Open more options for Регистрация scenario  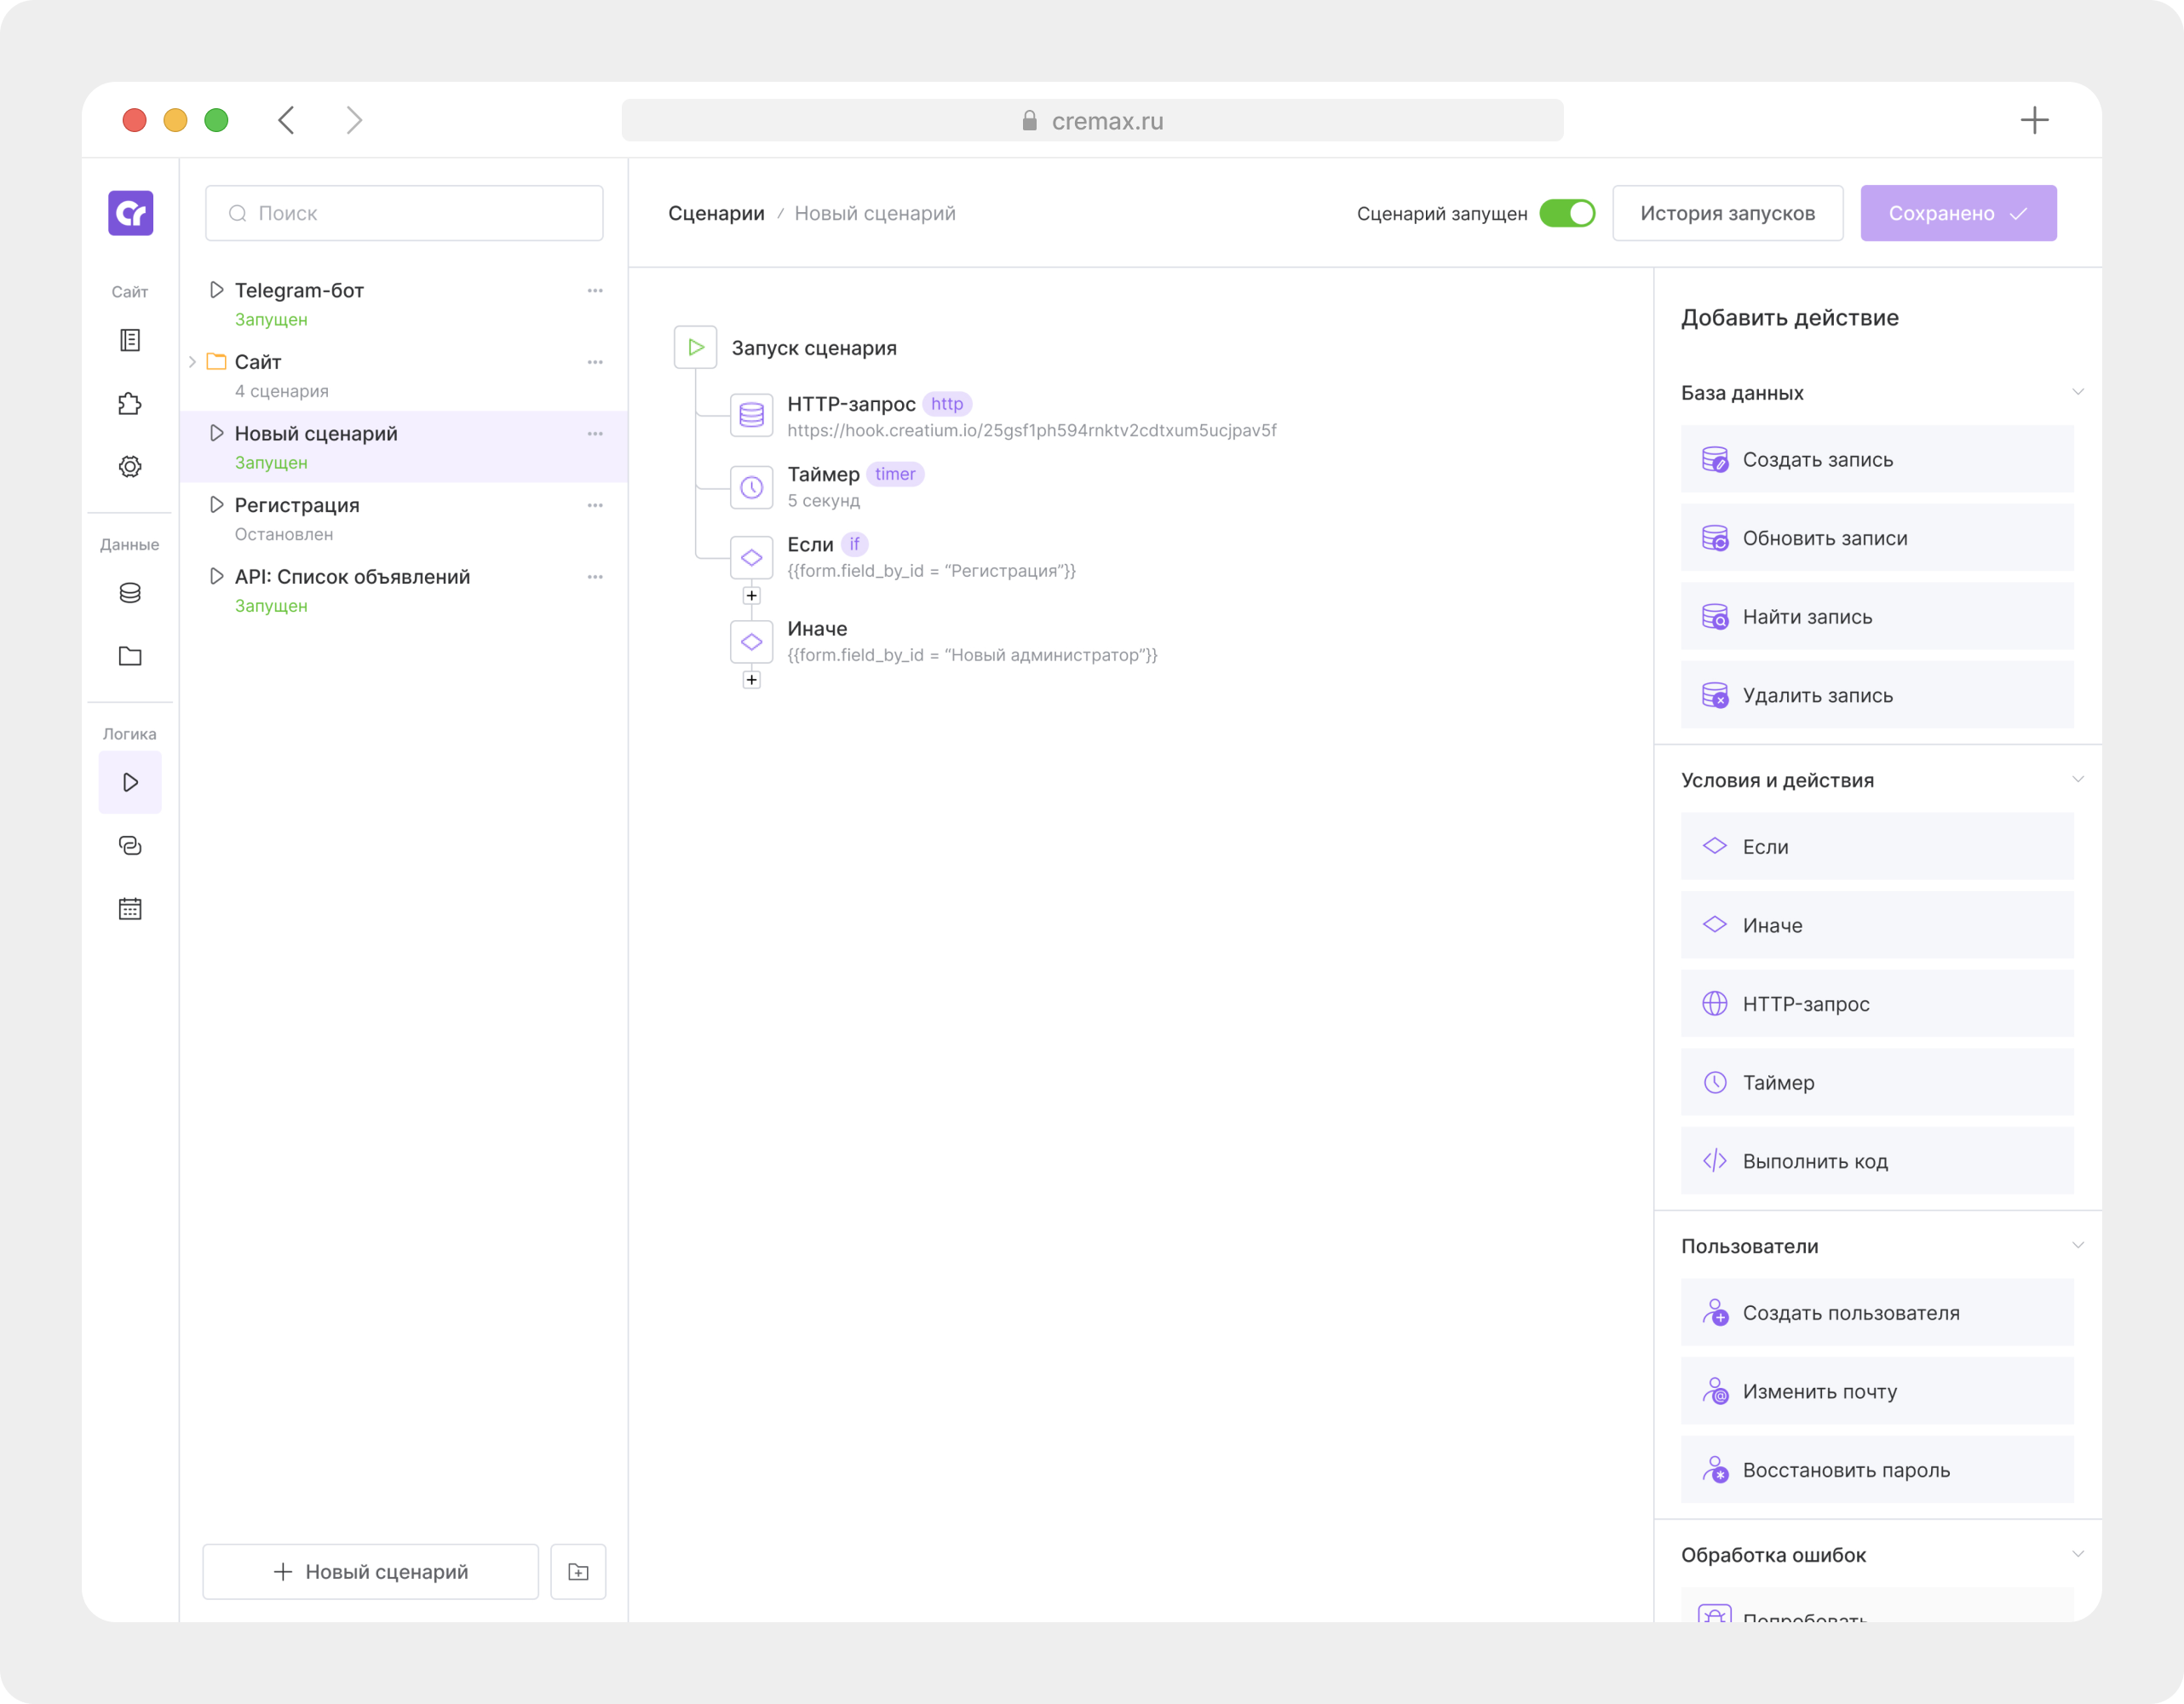coord(595,506)
